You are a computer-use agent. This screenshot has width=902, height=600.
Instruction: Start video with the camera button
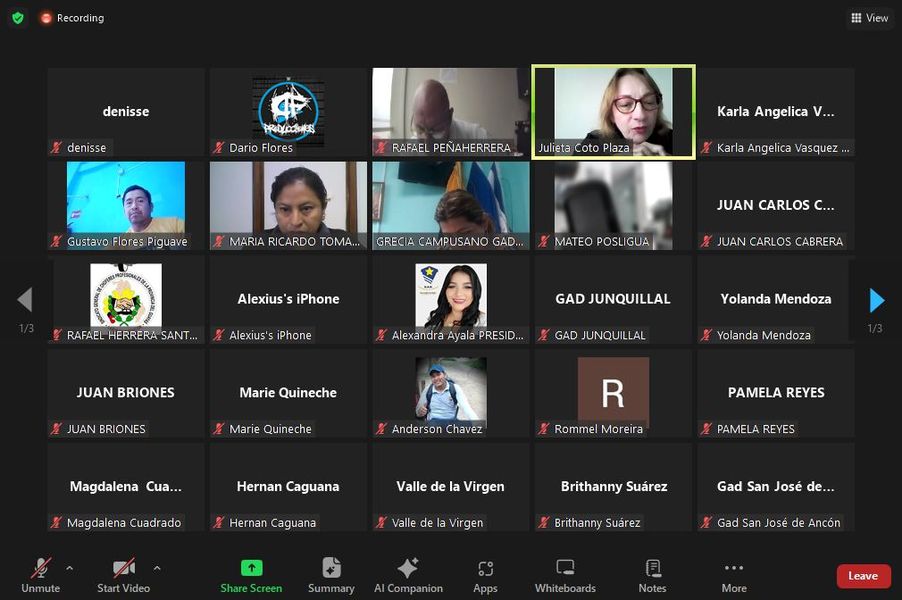click(123, 576)
